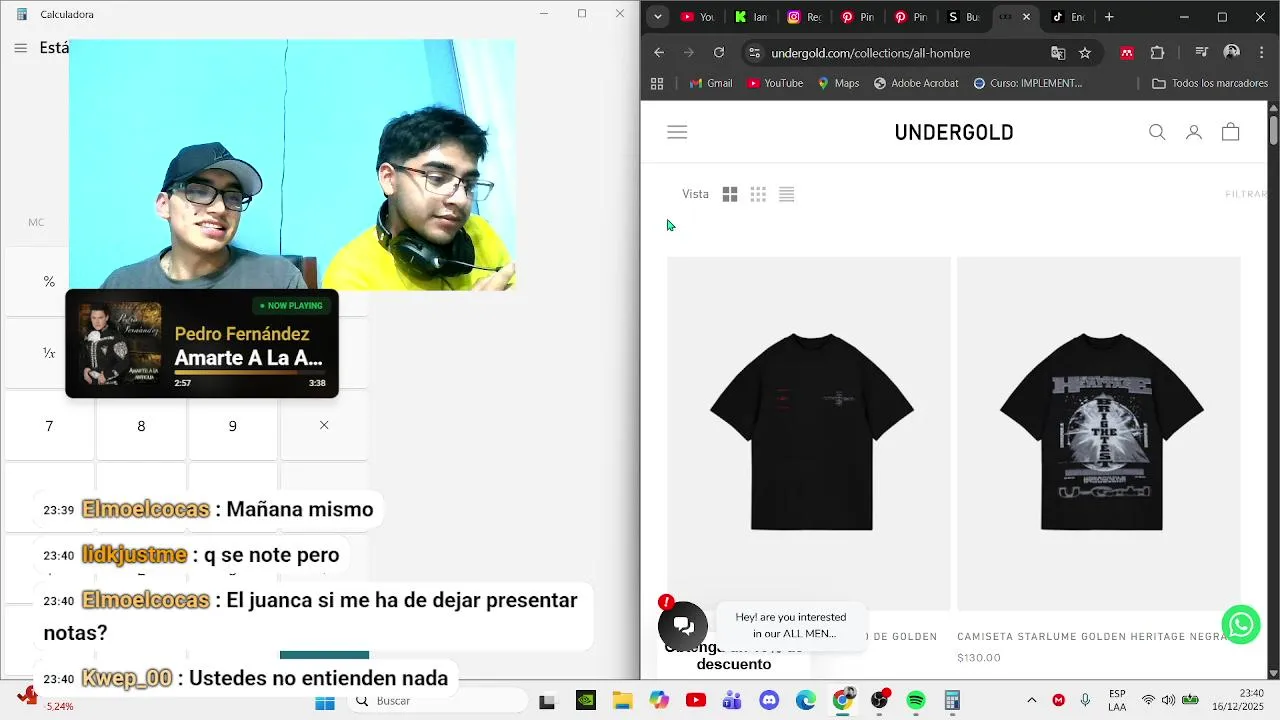Image resolution: width=1280 pixels, height=720 pixels.
Task: Show hidden system tray icons
Action: [1032, 700]
